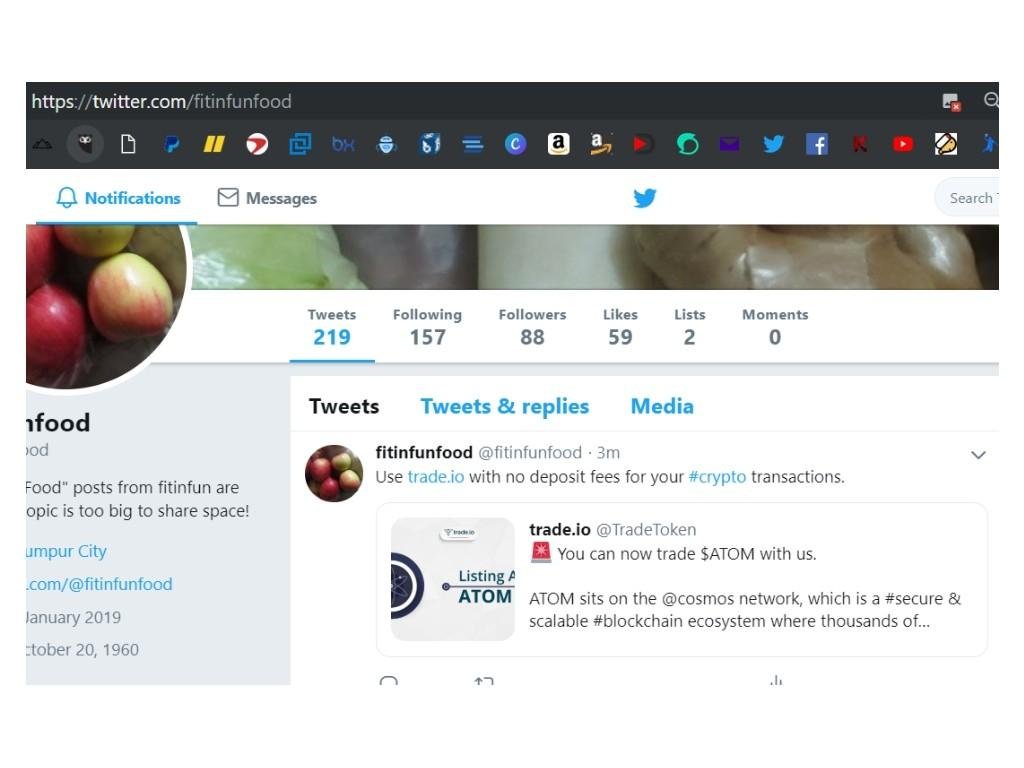Open the blank page bookmark icon

point(129,144)
